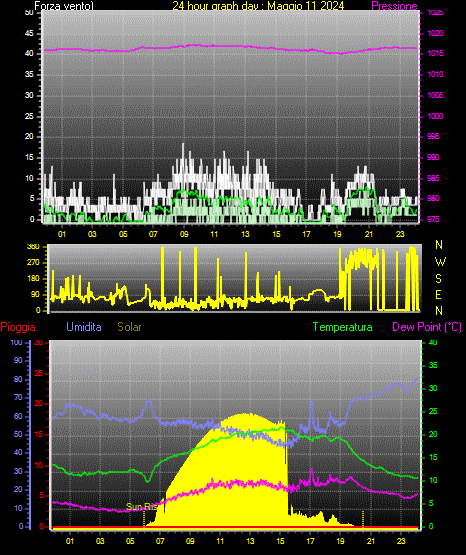466x555 pixels.
Task: Click the green temperature axis value 25
Action: (x=433, y=411)
